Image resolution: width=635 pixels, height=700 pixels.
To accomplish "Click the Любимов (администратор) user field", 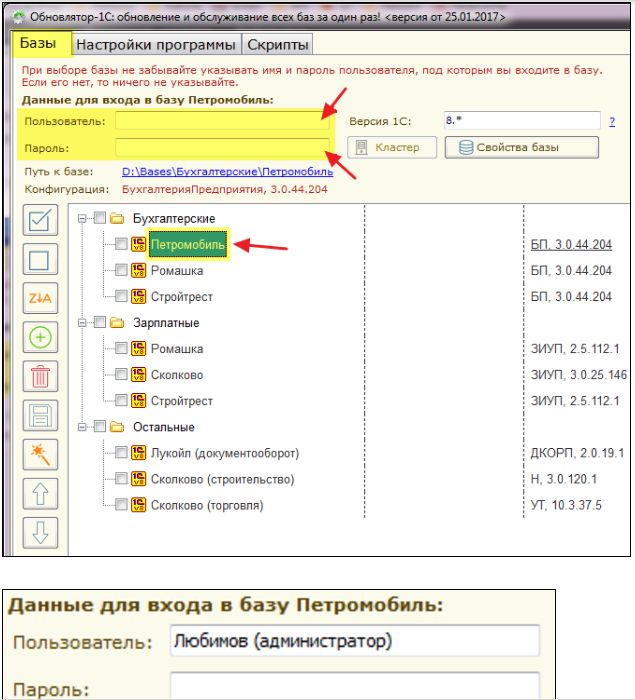I will [x=355, y=641].
